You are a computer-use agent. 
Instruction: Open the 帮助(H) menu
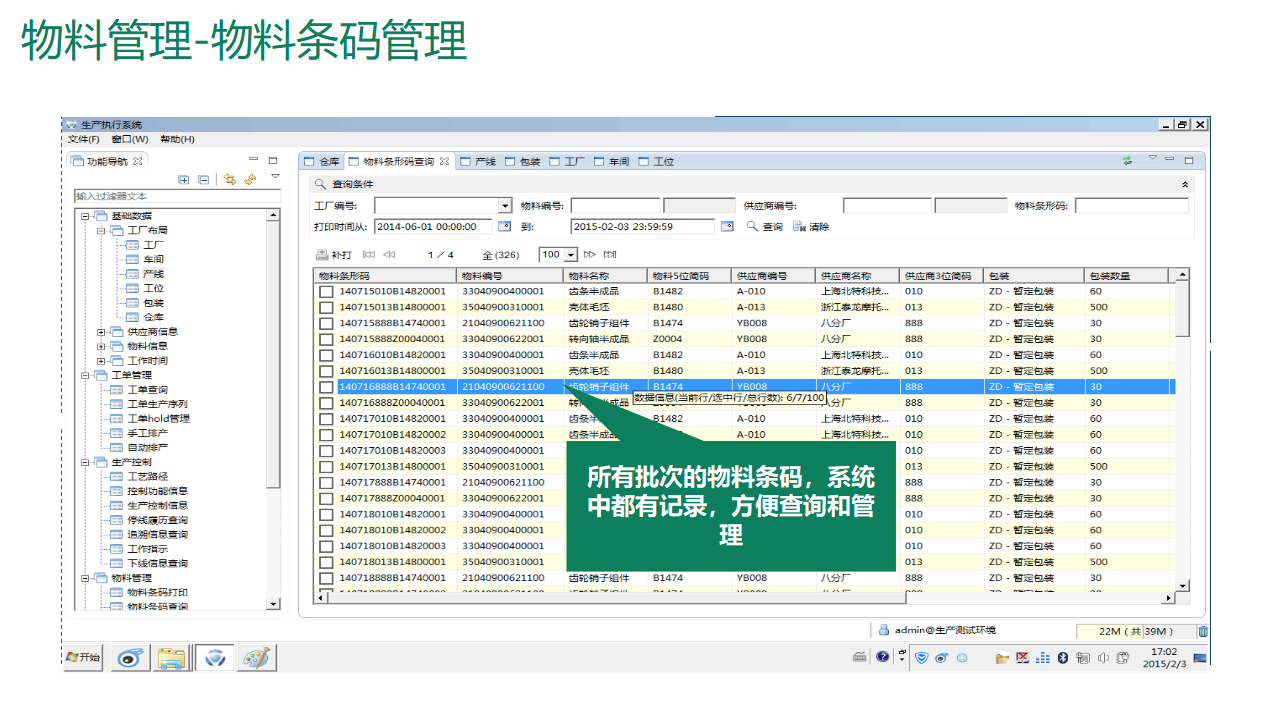(177, 139)
